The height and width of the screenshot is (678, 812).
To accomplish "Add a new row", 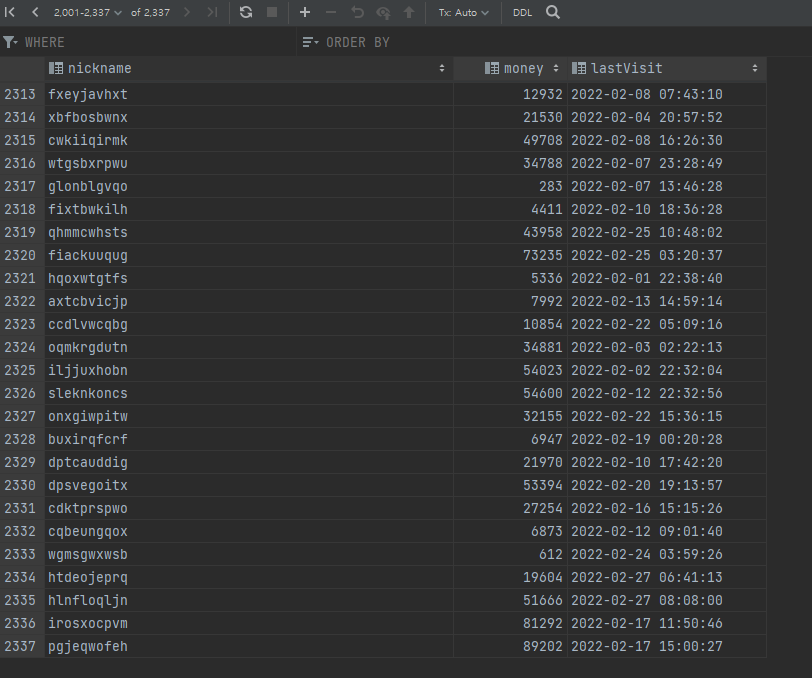I will coord(305,12).
